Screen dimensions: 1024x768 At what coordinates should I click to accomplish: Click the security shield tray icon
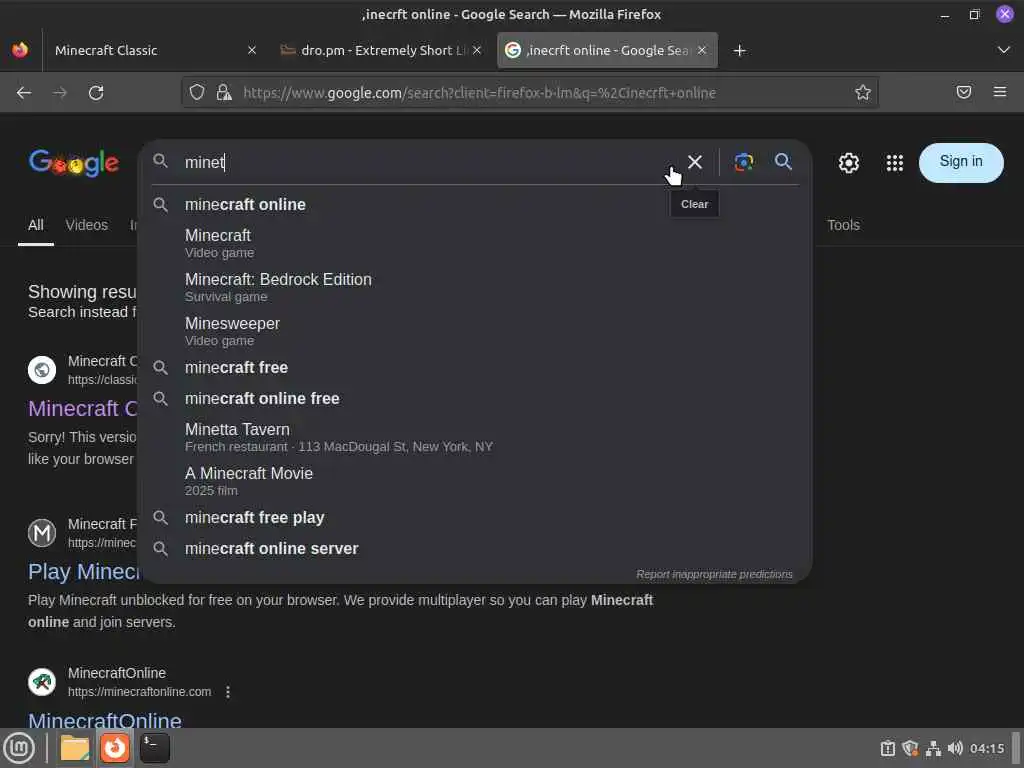tap(910, 748)
